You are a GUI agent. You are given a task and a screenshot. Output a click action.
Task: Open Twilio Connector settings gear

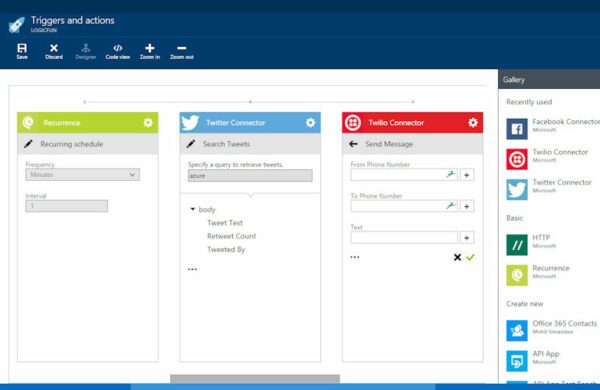[473, 122]
